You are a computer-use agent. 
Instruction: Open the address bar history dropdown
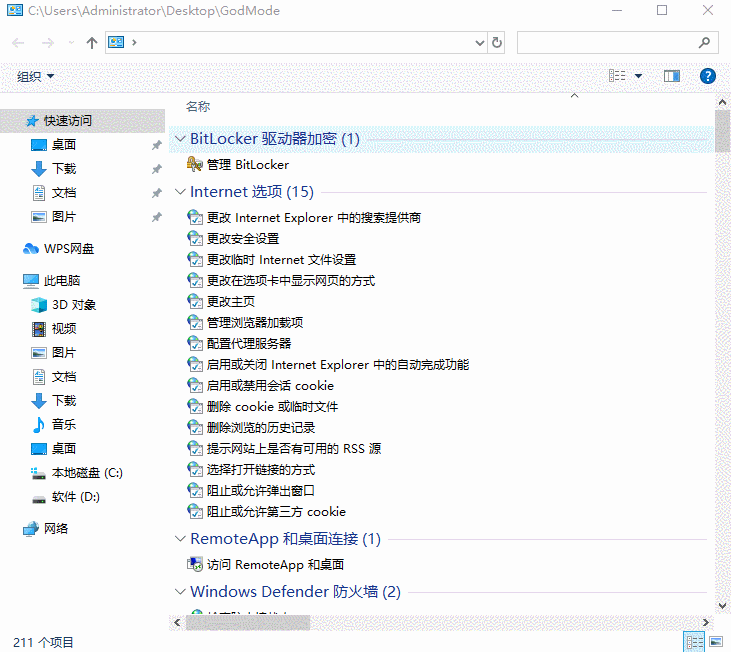pyautogui.click(x=480, y=43)
